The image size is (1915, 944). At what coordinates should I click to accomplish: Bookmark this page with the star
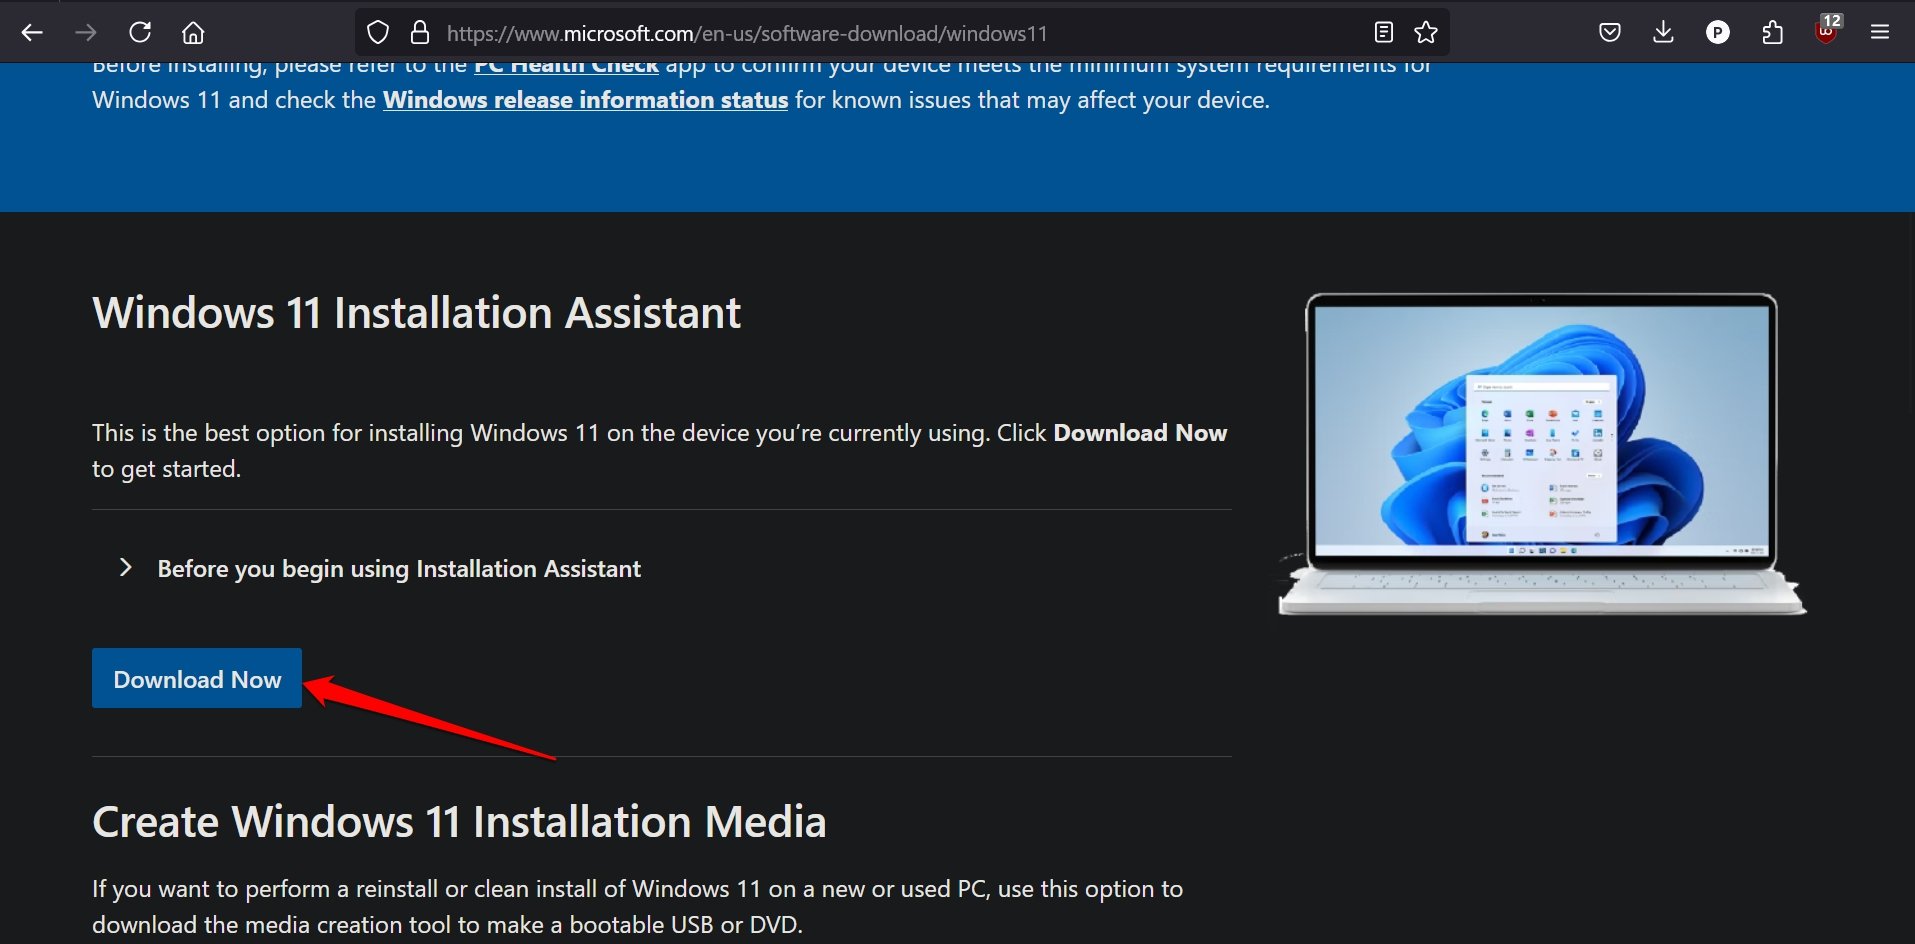(x=1426, y=33)
